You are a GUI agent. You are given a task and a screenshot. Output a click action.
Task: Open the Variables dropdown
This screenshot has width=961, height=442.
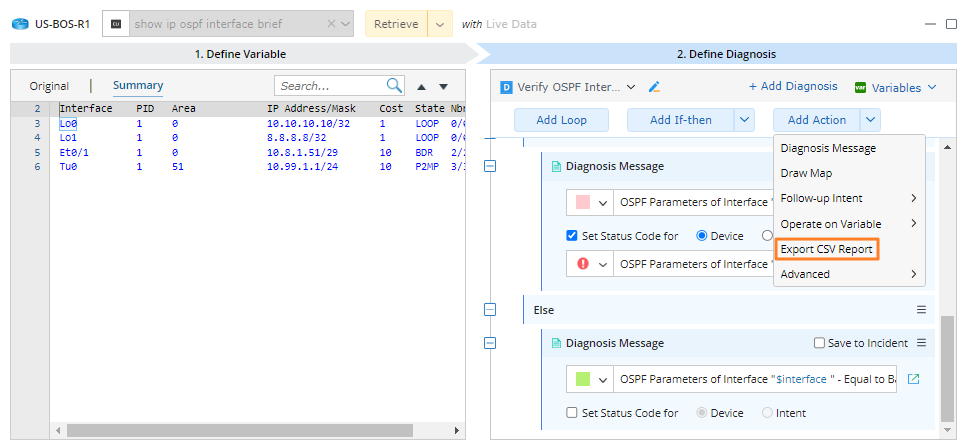(895, 87)
